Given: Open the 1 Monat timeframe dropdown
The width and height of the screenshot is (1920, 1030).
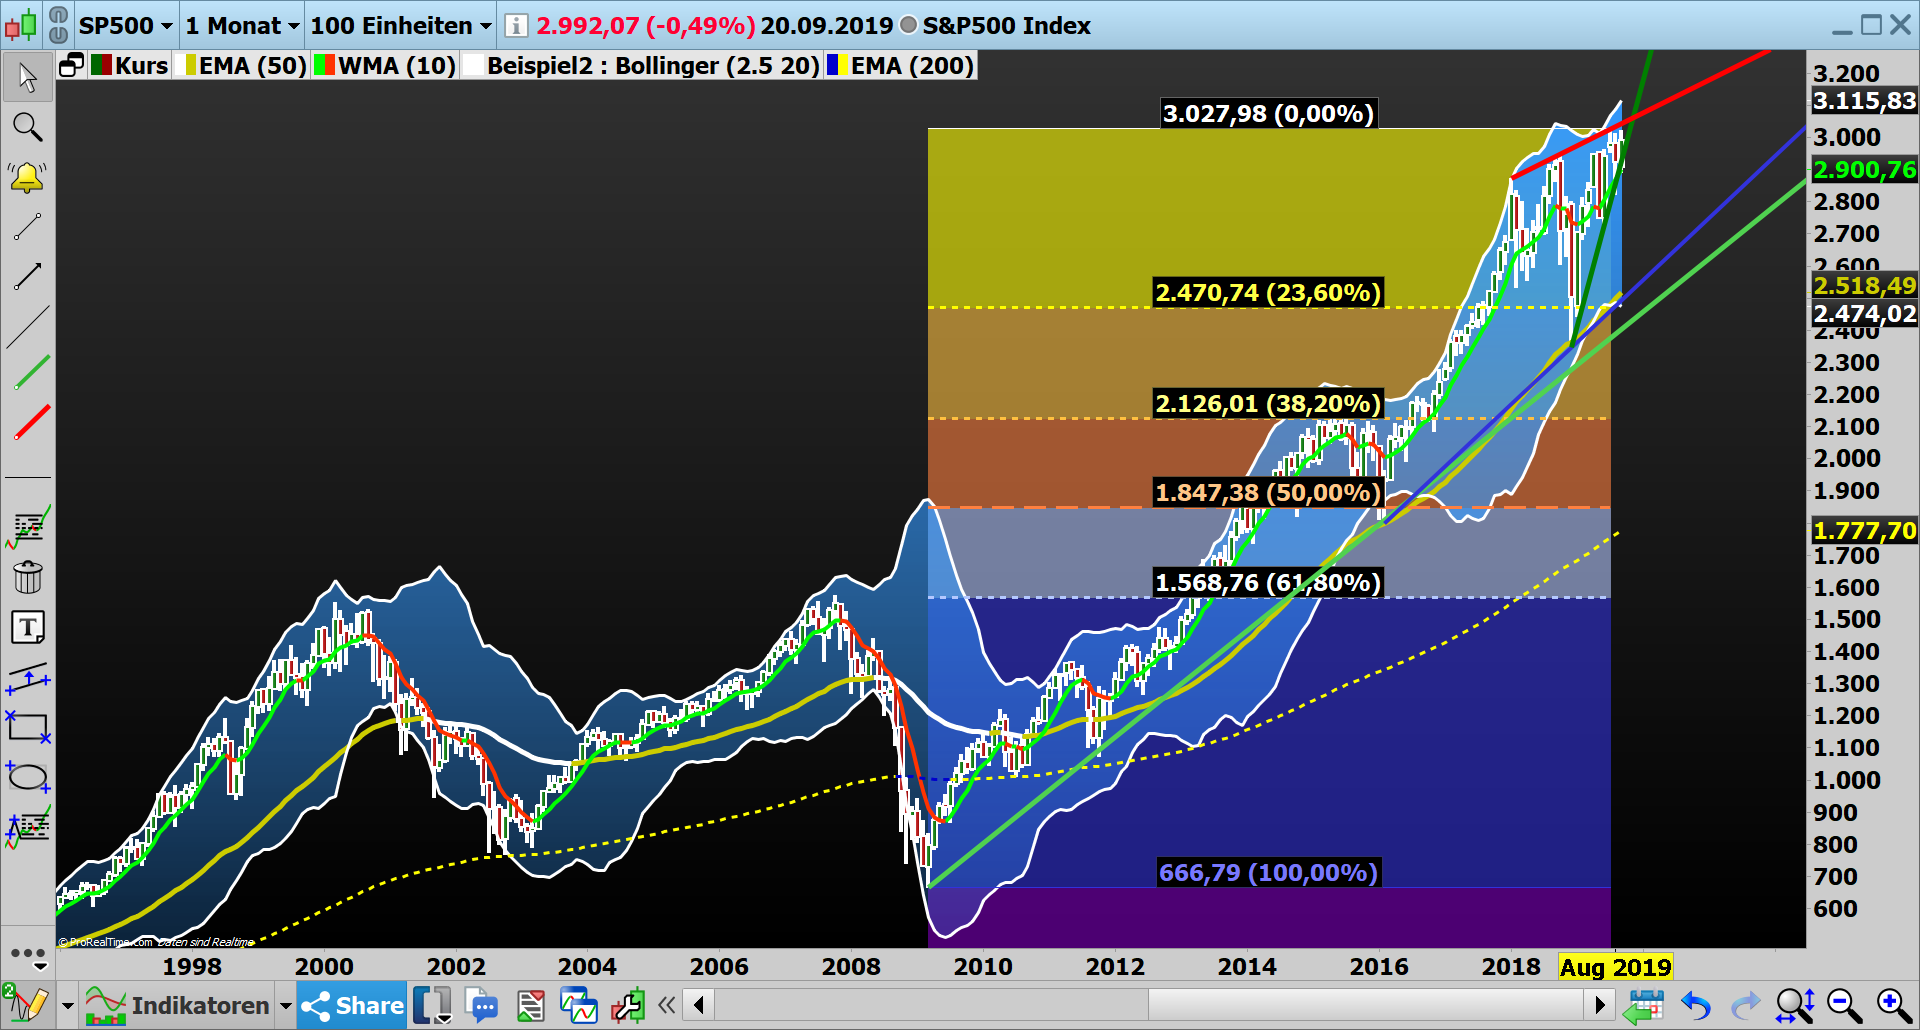Looking at the screenshot, I should click(x=240, y=26).
